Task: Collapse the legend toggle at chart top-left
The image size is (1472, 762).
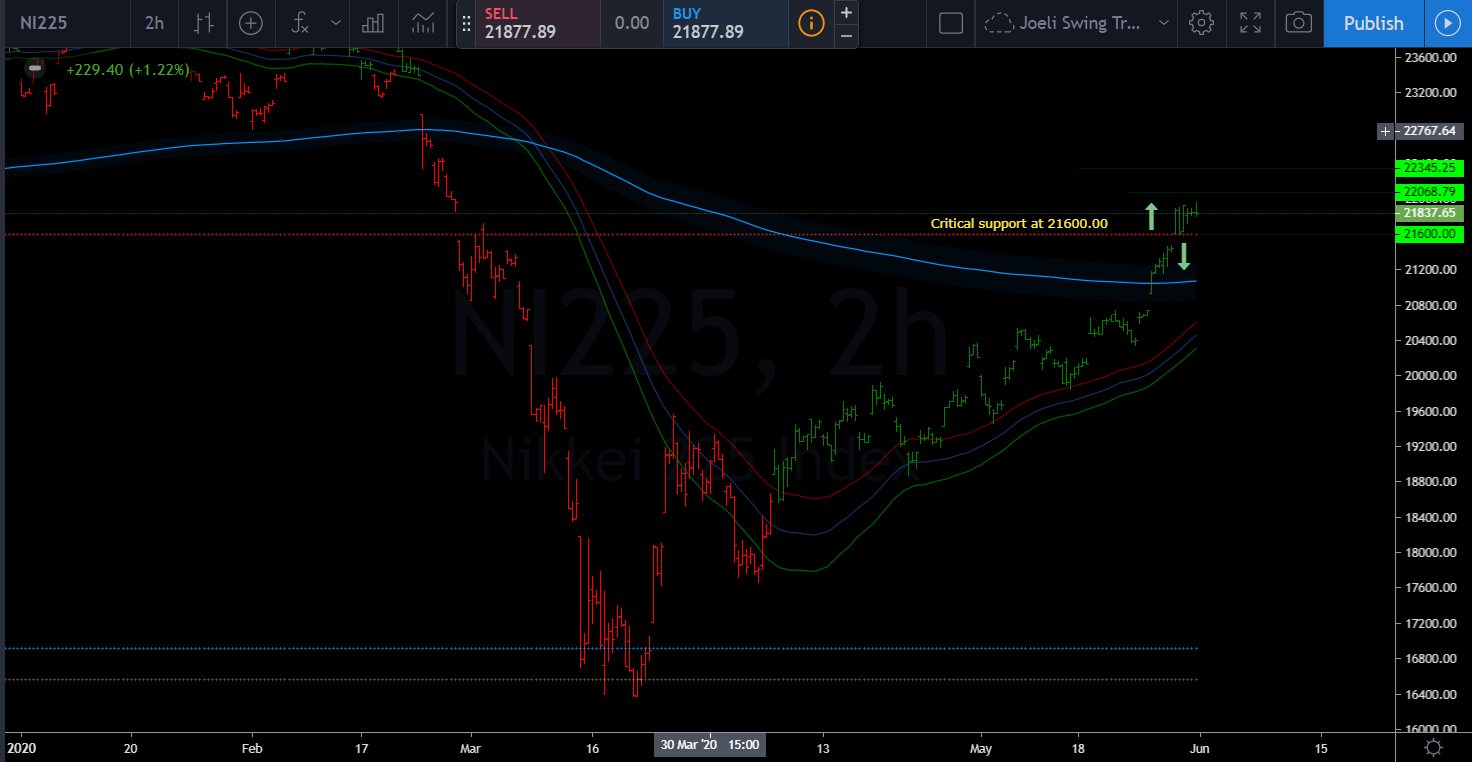Action: click(x=35, y=69)
